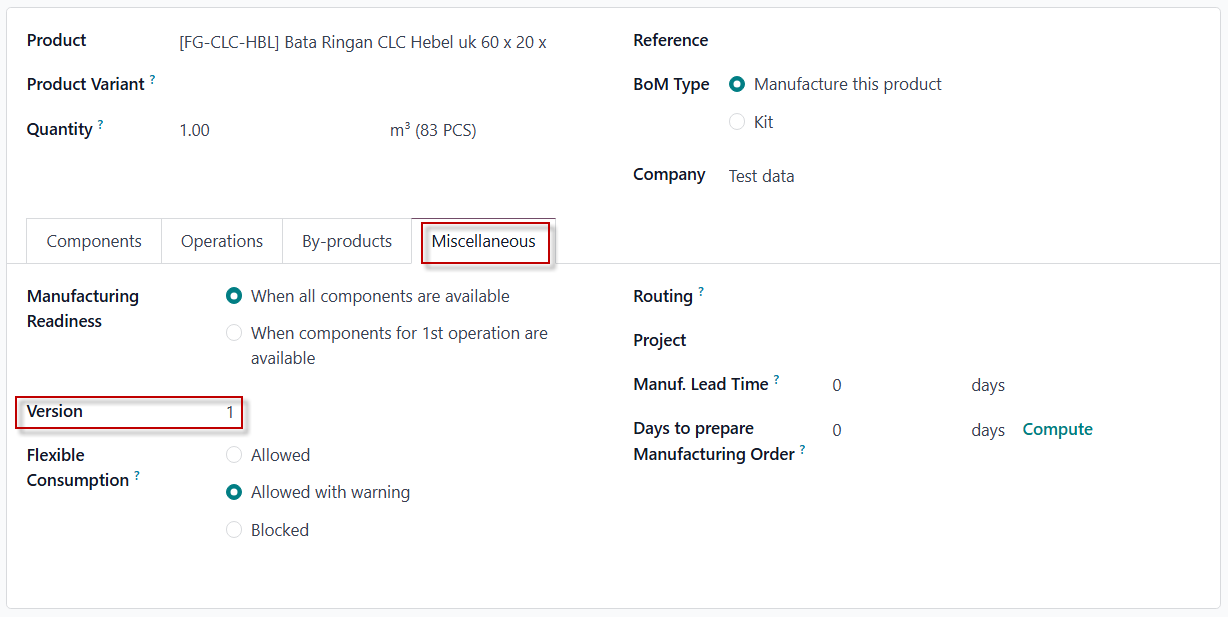Click help icon for Days to prepare Manufacturing Order
This screenshot has width=1228, height=617.
[x=802, y=449]
